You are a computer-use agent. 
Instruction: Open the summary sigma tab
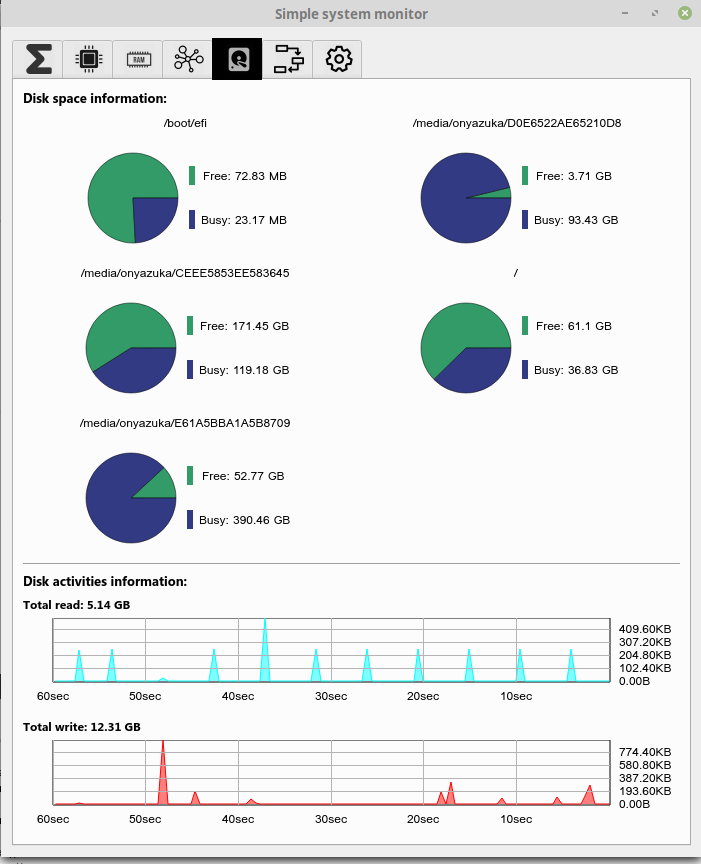click(37, 59)
